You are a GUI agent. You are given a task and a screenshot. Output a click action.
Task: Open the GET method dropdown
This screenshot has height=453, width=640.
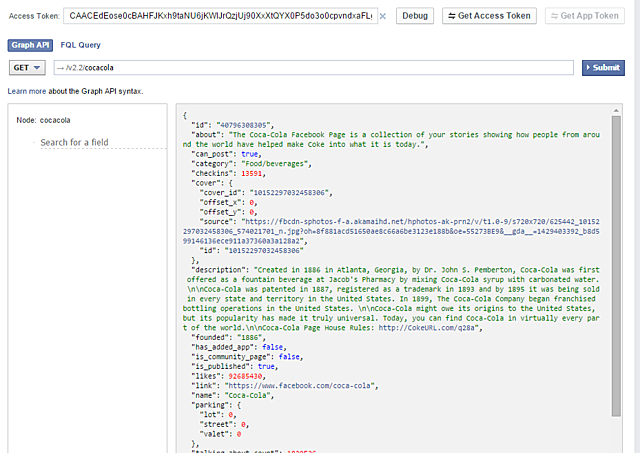click(x=27, y=68)
